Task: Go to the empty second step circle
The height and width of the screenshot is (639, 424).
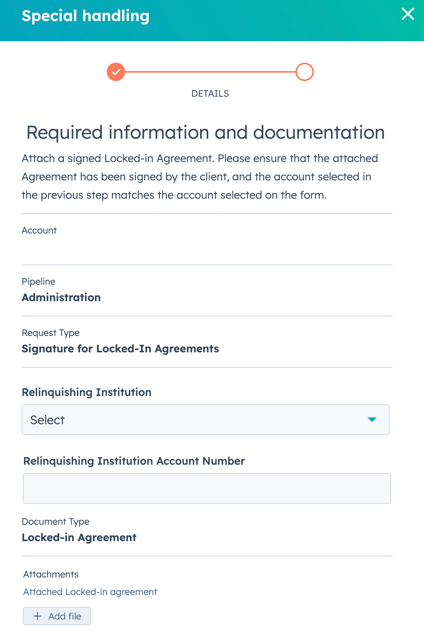Action: point(305,72)
